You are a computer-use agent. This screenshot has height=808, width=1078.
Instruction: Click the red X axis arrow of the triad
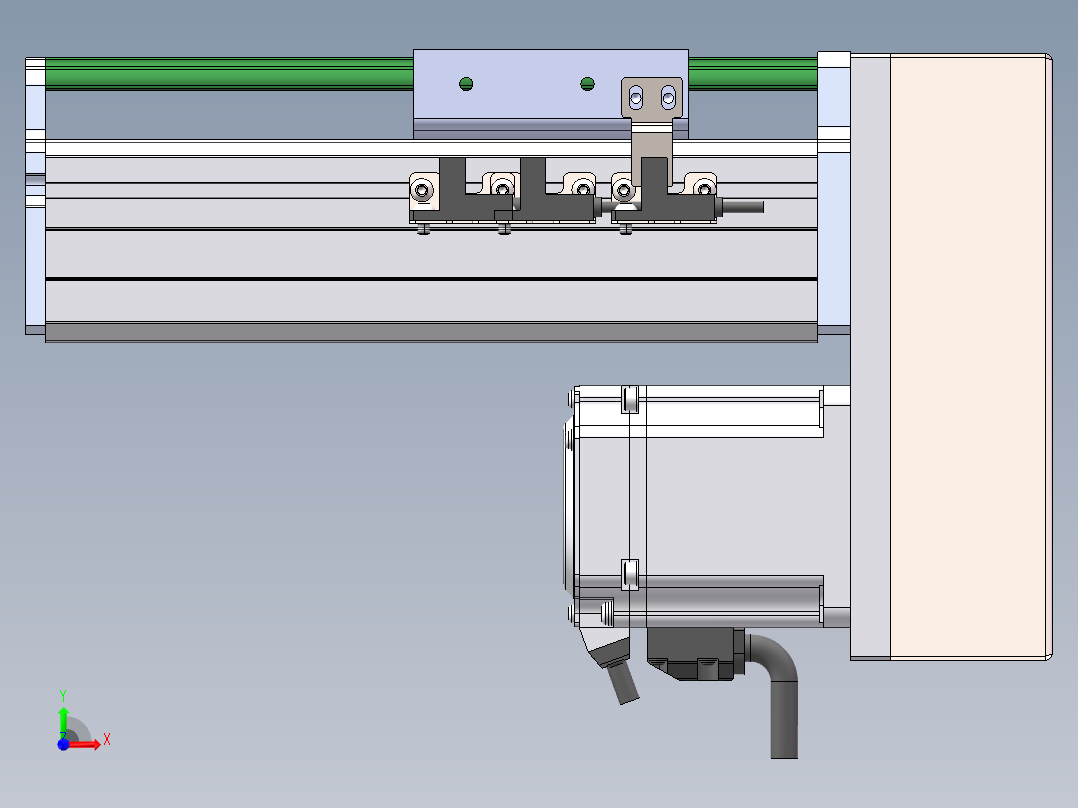(x=86, y=745)
